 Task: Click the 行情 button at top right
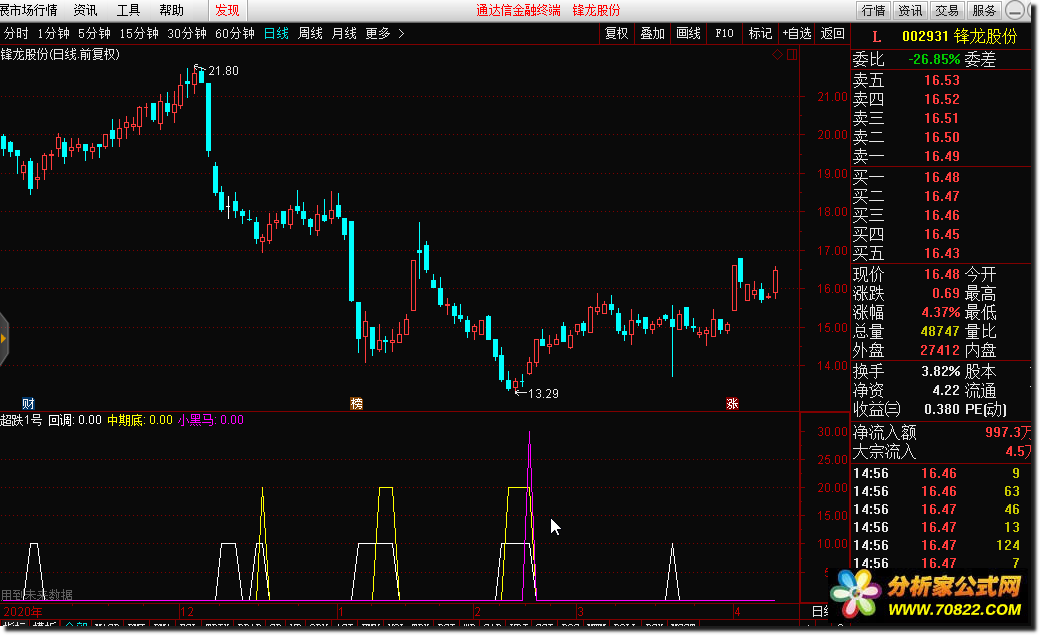pos(874,11)
